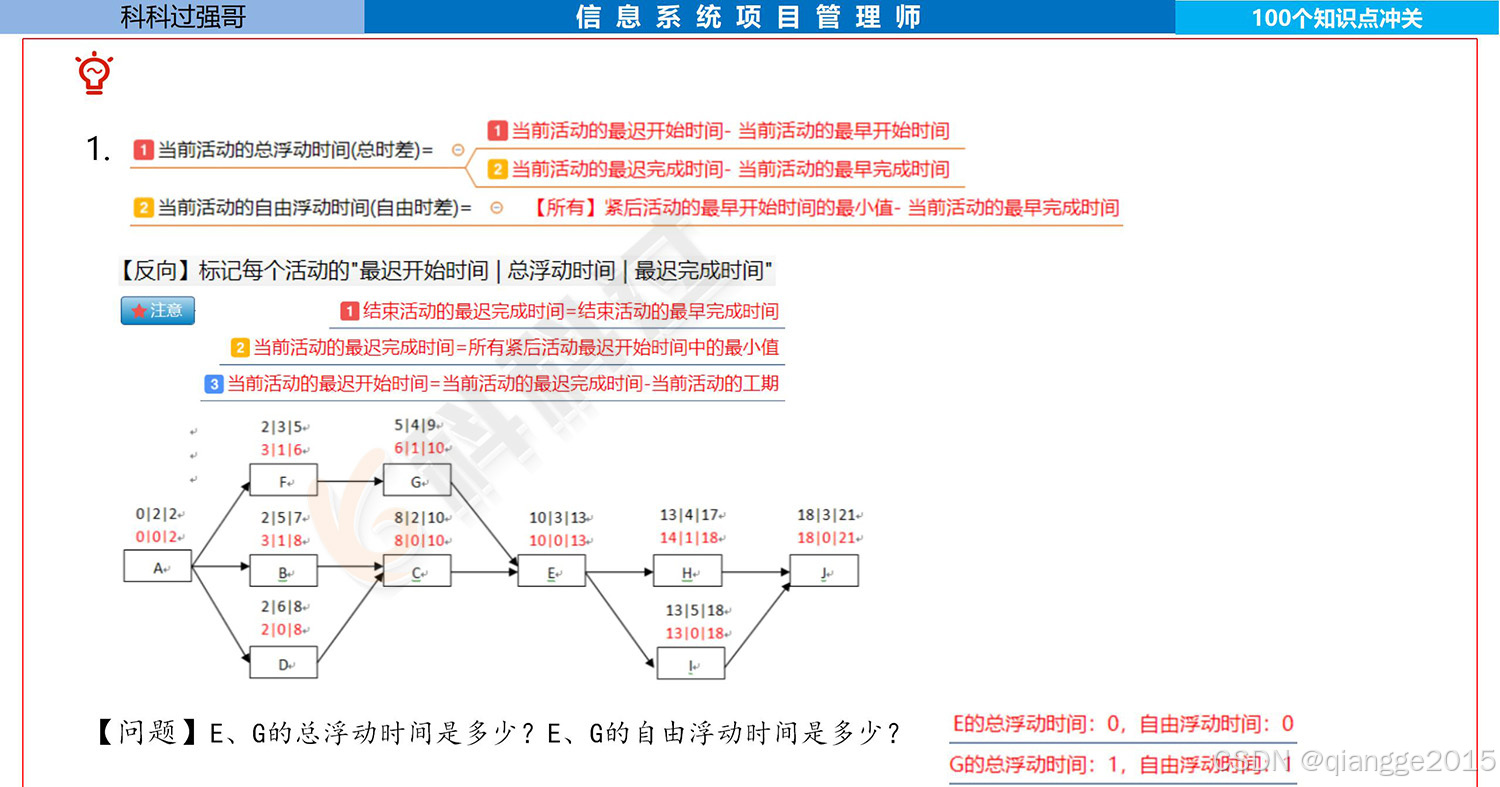This screenshot has width=1500, height=787.
Task: Click the black label 8|2|10 above C
Action: [419, 518]
